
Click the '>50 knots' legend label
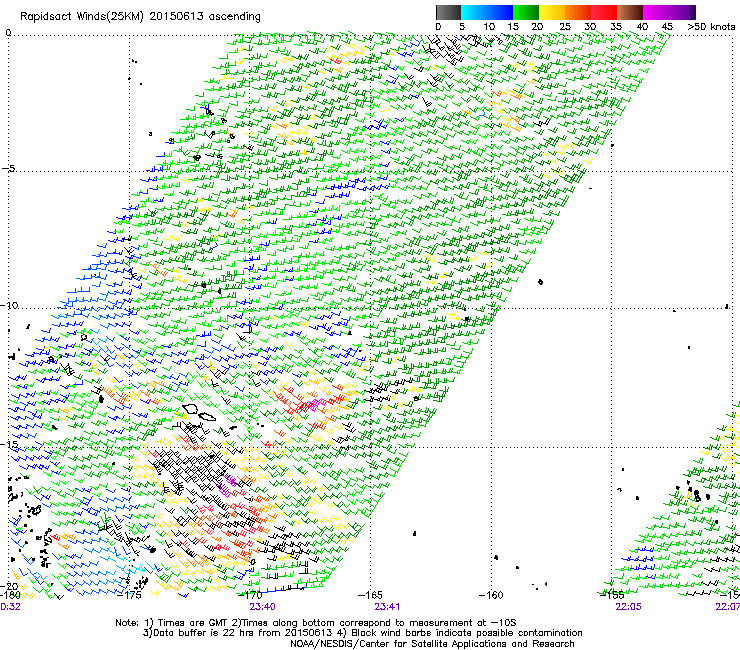[x=711, y=27]
